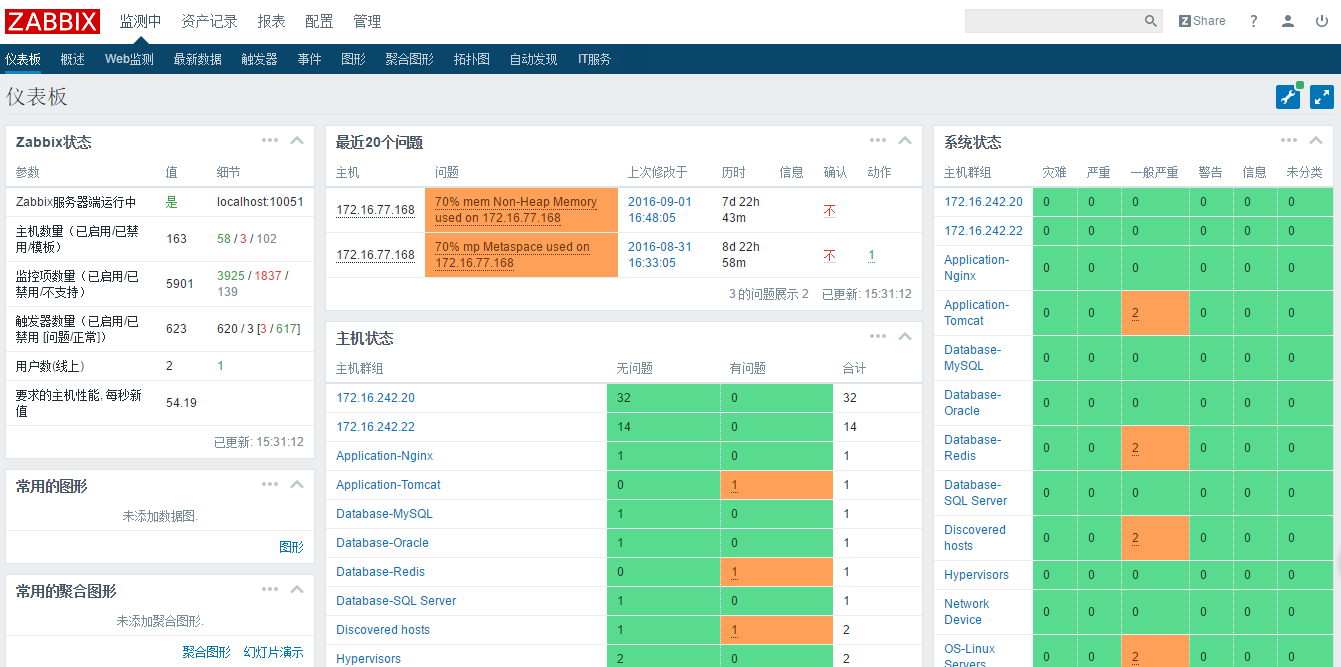Click the top search input field
The height and width of the screenshot is (667, 1341).
click(1052, 21)
